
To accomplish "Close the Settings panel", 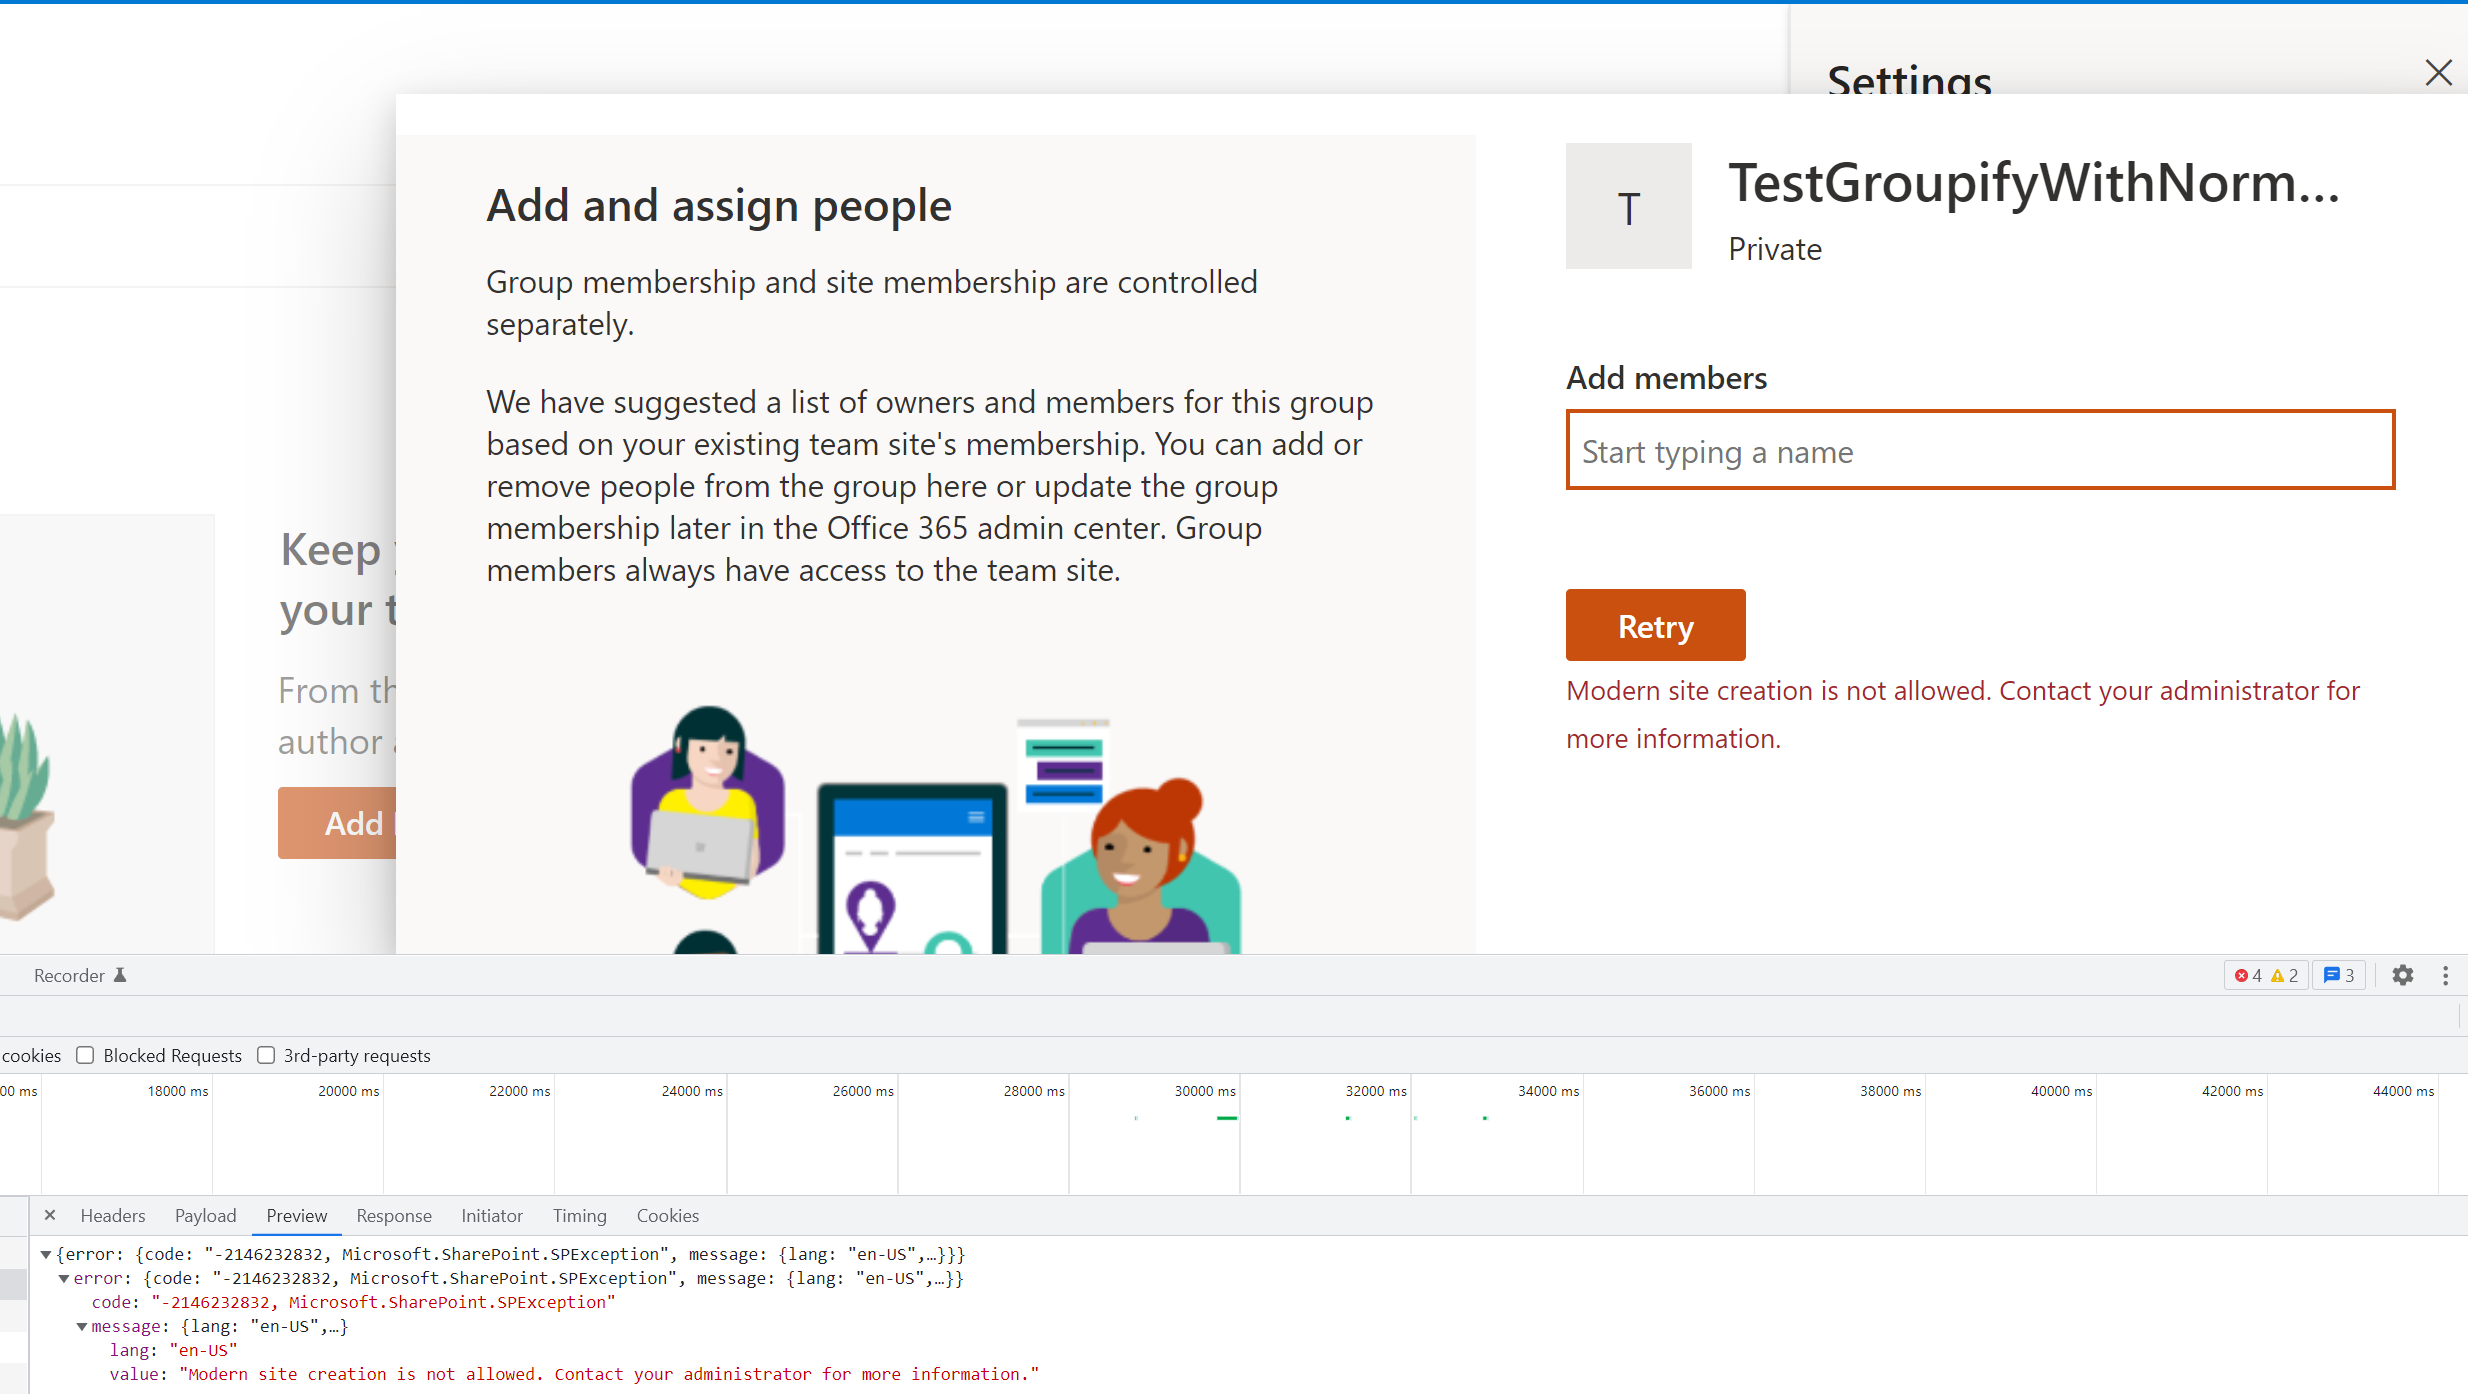I will coord(2439,73).
